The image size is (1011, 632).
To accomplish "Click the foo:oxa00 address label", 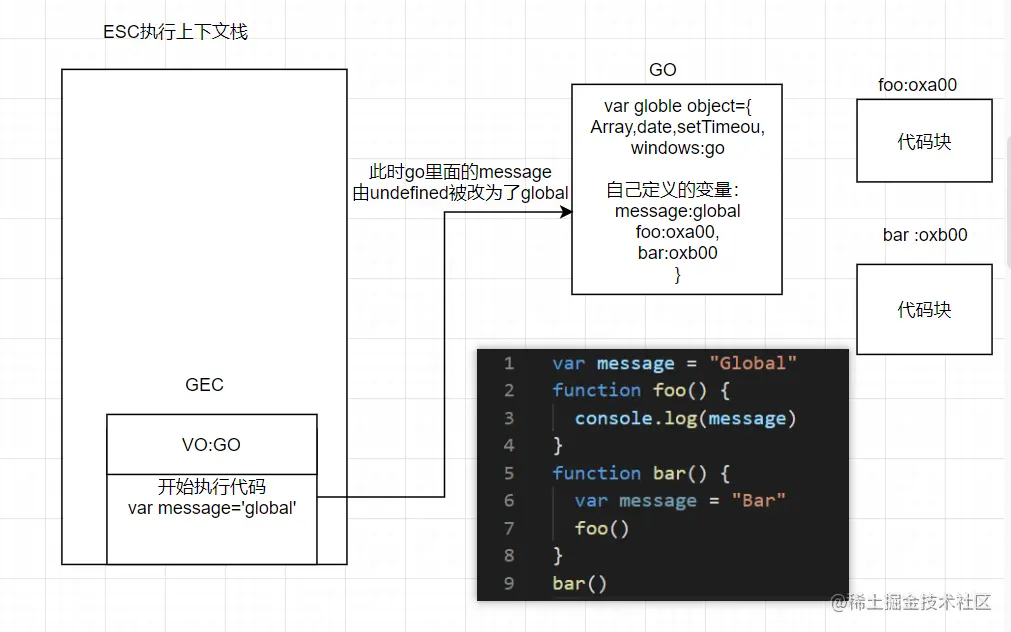I will coord(917,85).
